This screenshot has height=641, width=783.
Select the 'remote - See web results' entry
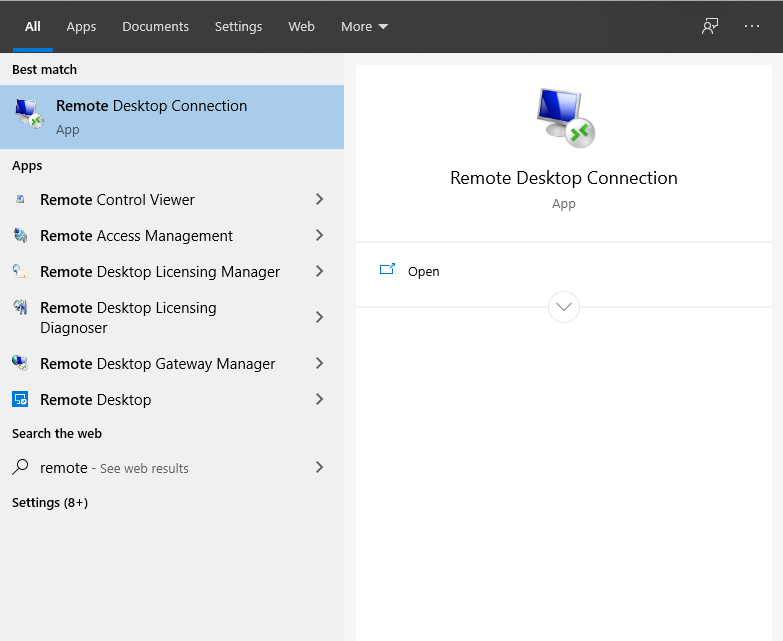point(114,468)
